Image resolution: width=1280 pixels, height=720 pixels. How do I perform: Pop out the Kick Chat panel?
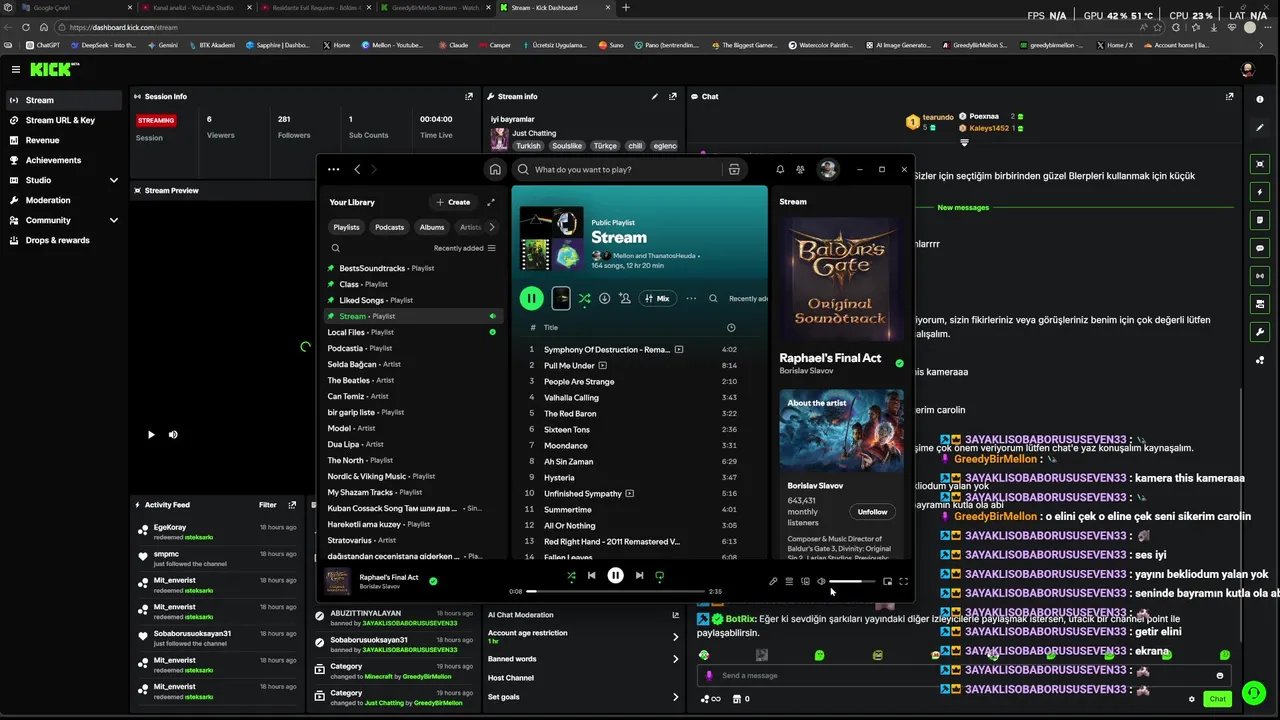point(1230,97)
